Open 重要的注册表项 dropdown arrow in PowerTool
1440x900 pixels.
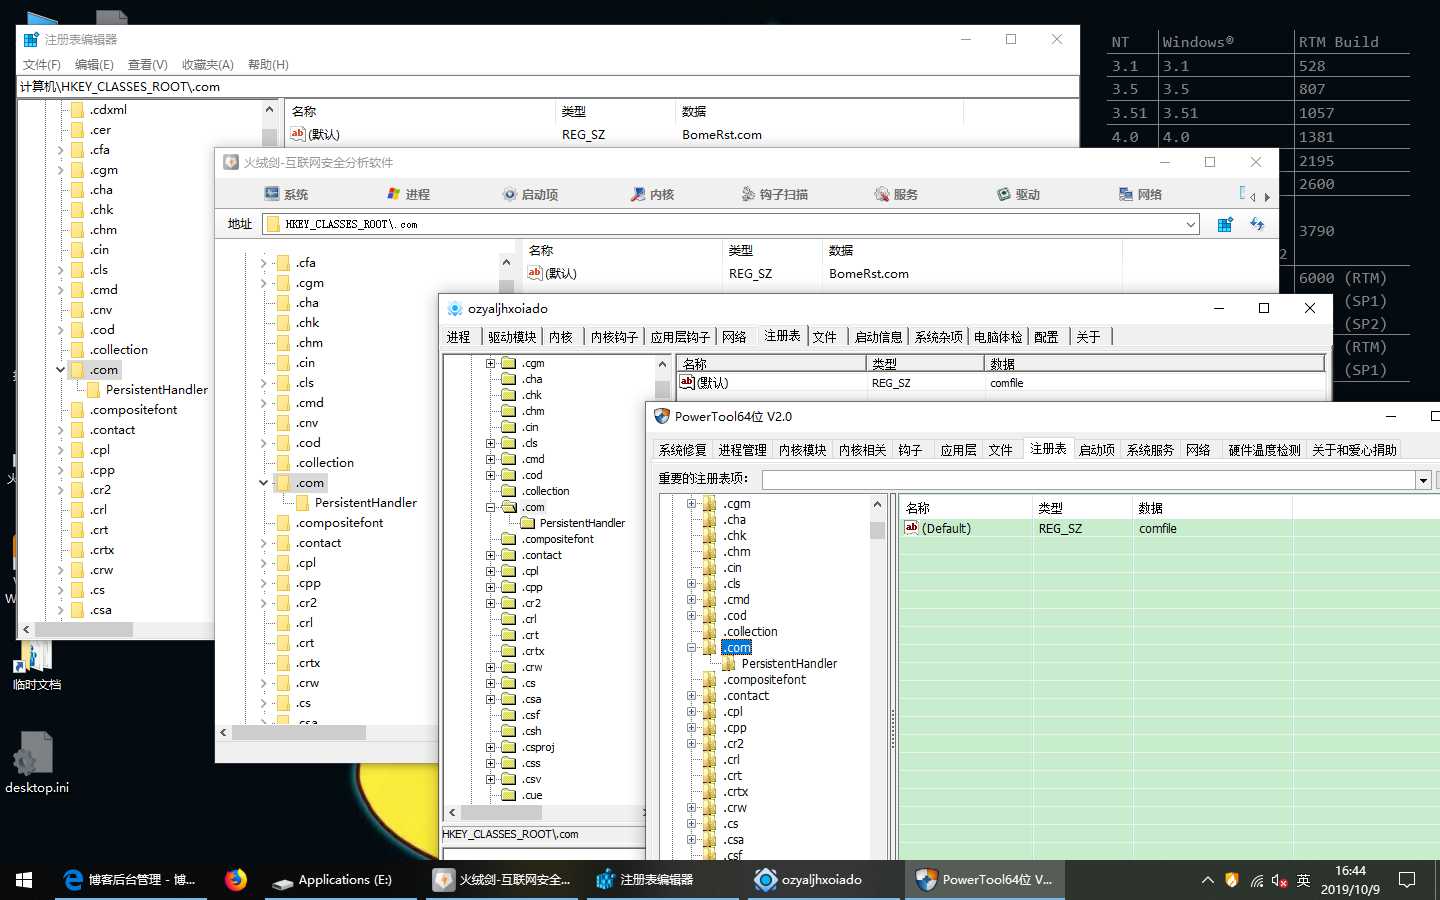[x=1423, y=480]
